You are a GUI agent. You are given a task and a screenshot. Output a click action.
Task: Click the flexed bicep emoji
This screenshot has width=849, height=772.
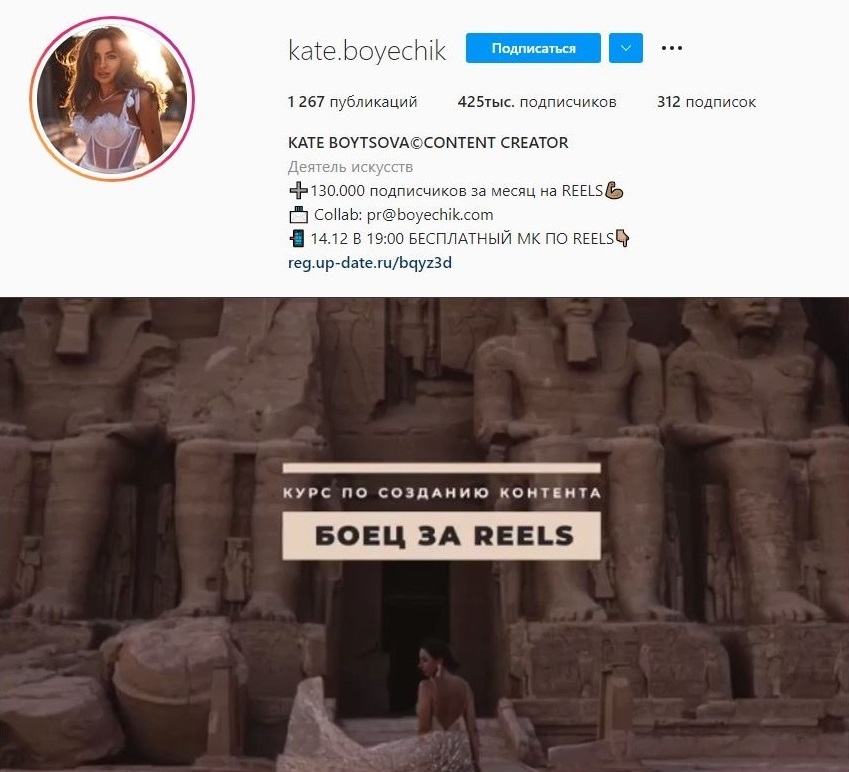point(614,191)
